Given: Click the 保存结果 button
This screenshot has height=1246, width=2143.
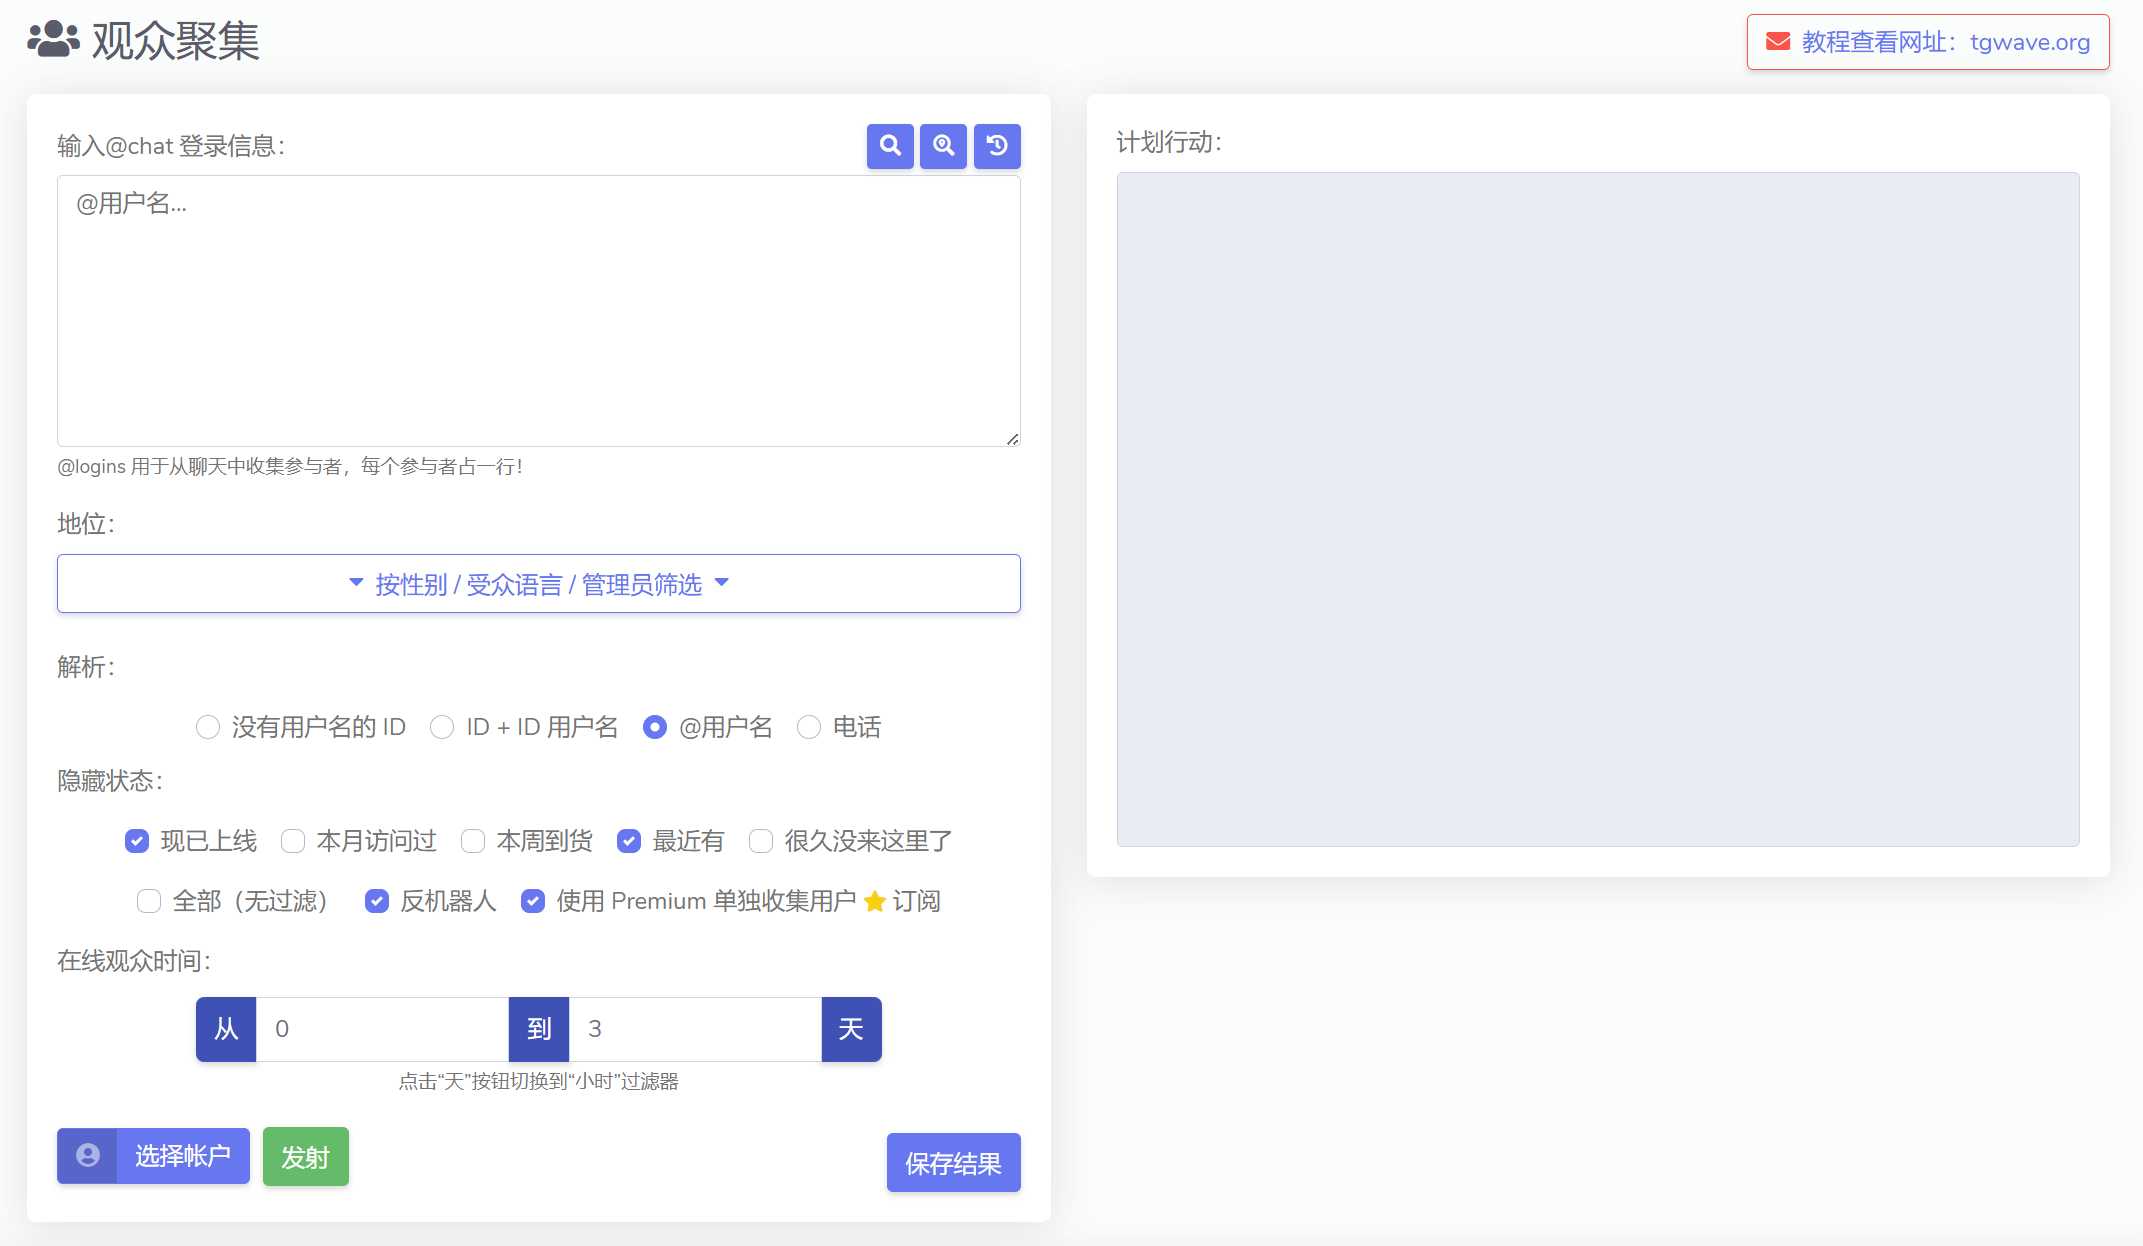Looking at the screenshot, I should 953,1163.
